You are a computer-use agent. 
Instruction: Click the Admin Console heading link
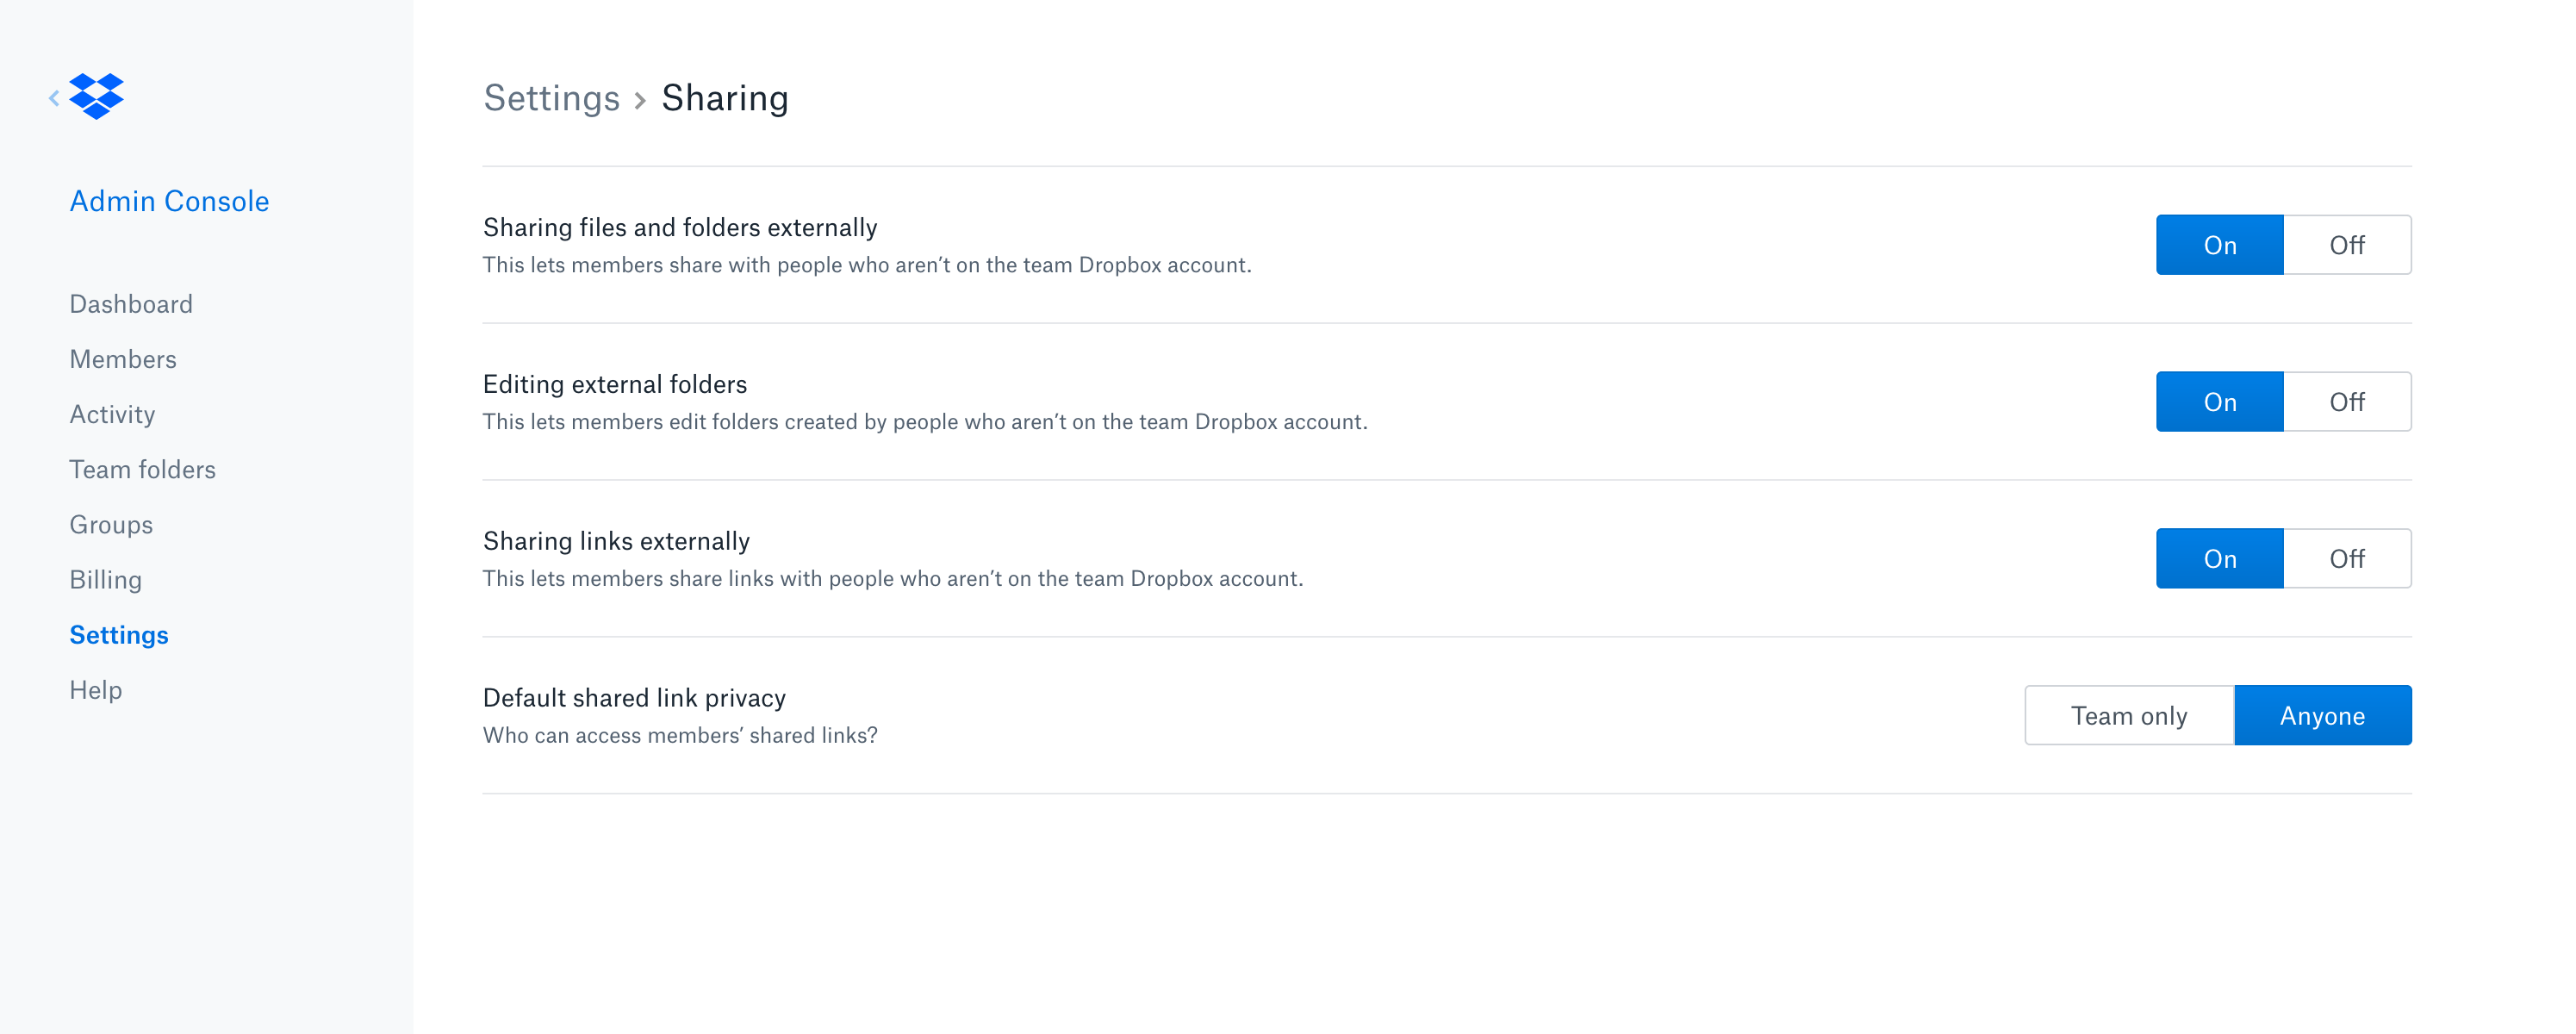click(x=169, y=201)
